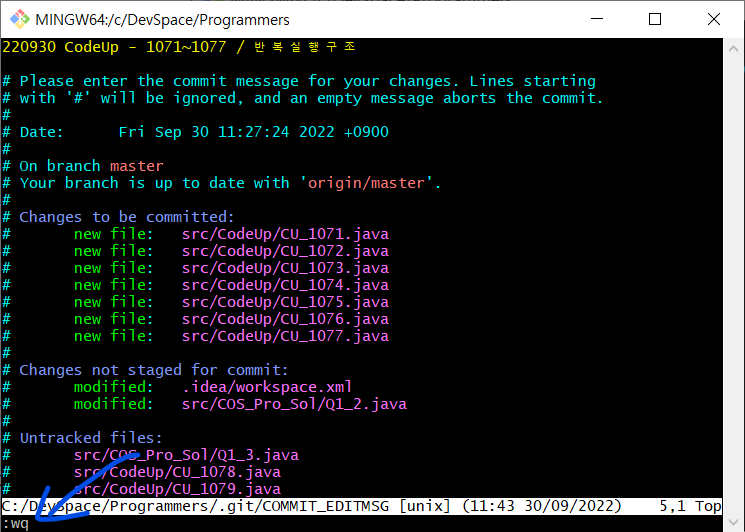Click the scrollbar down arrow
The width and height of the screenshot is (745, 532).
pos(733,523)
